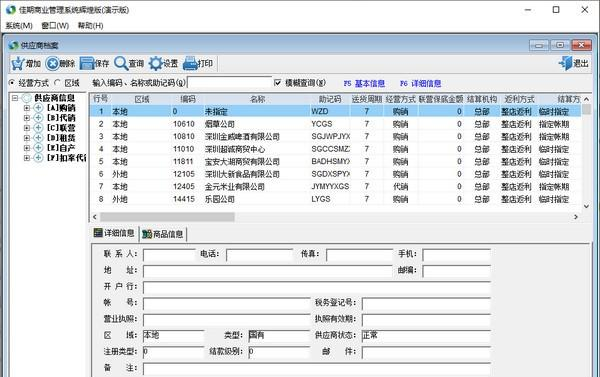Click the 税务登记号 input field
Viewport: 600px width, 377px height.
(426, 304)
